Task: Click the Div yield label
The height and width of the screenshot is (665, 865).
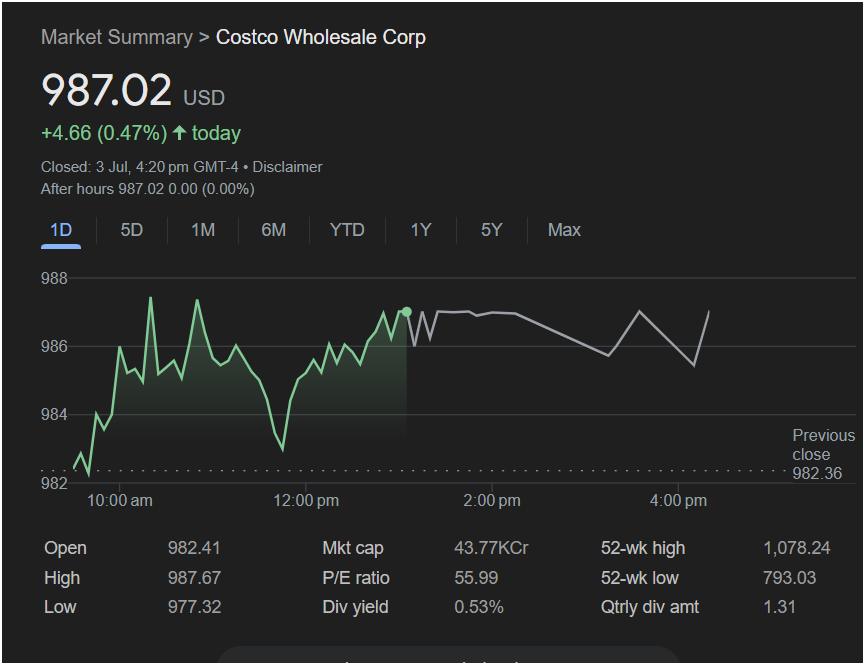Action: click(x=355, y=607)
